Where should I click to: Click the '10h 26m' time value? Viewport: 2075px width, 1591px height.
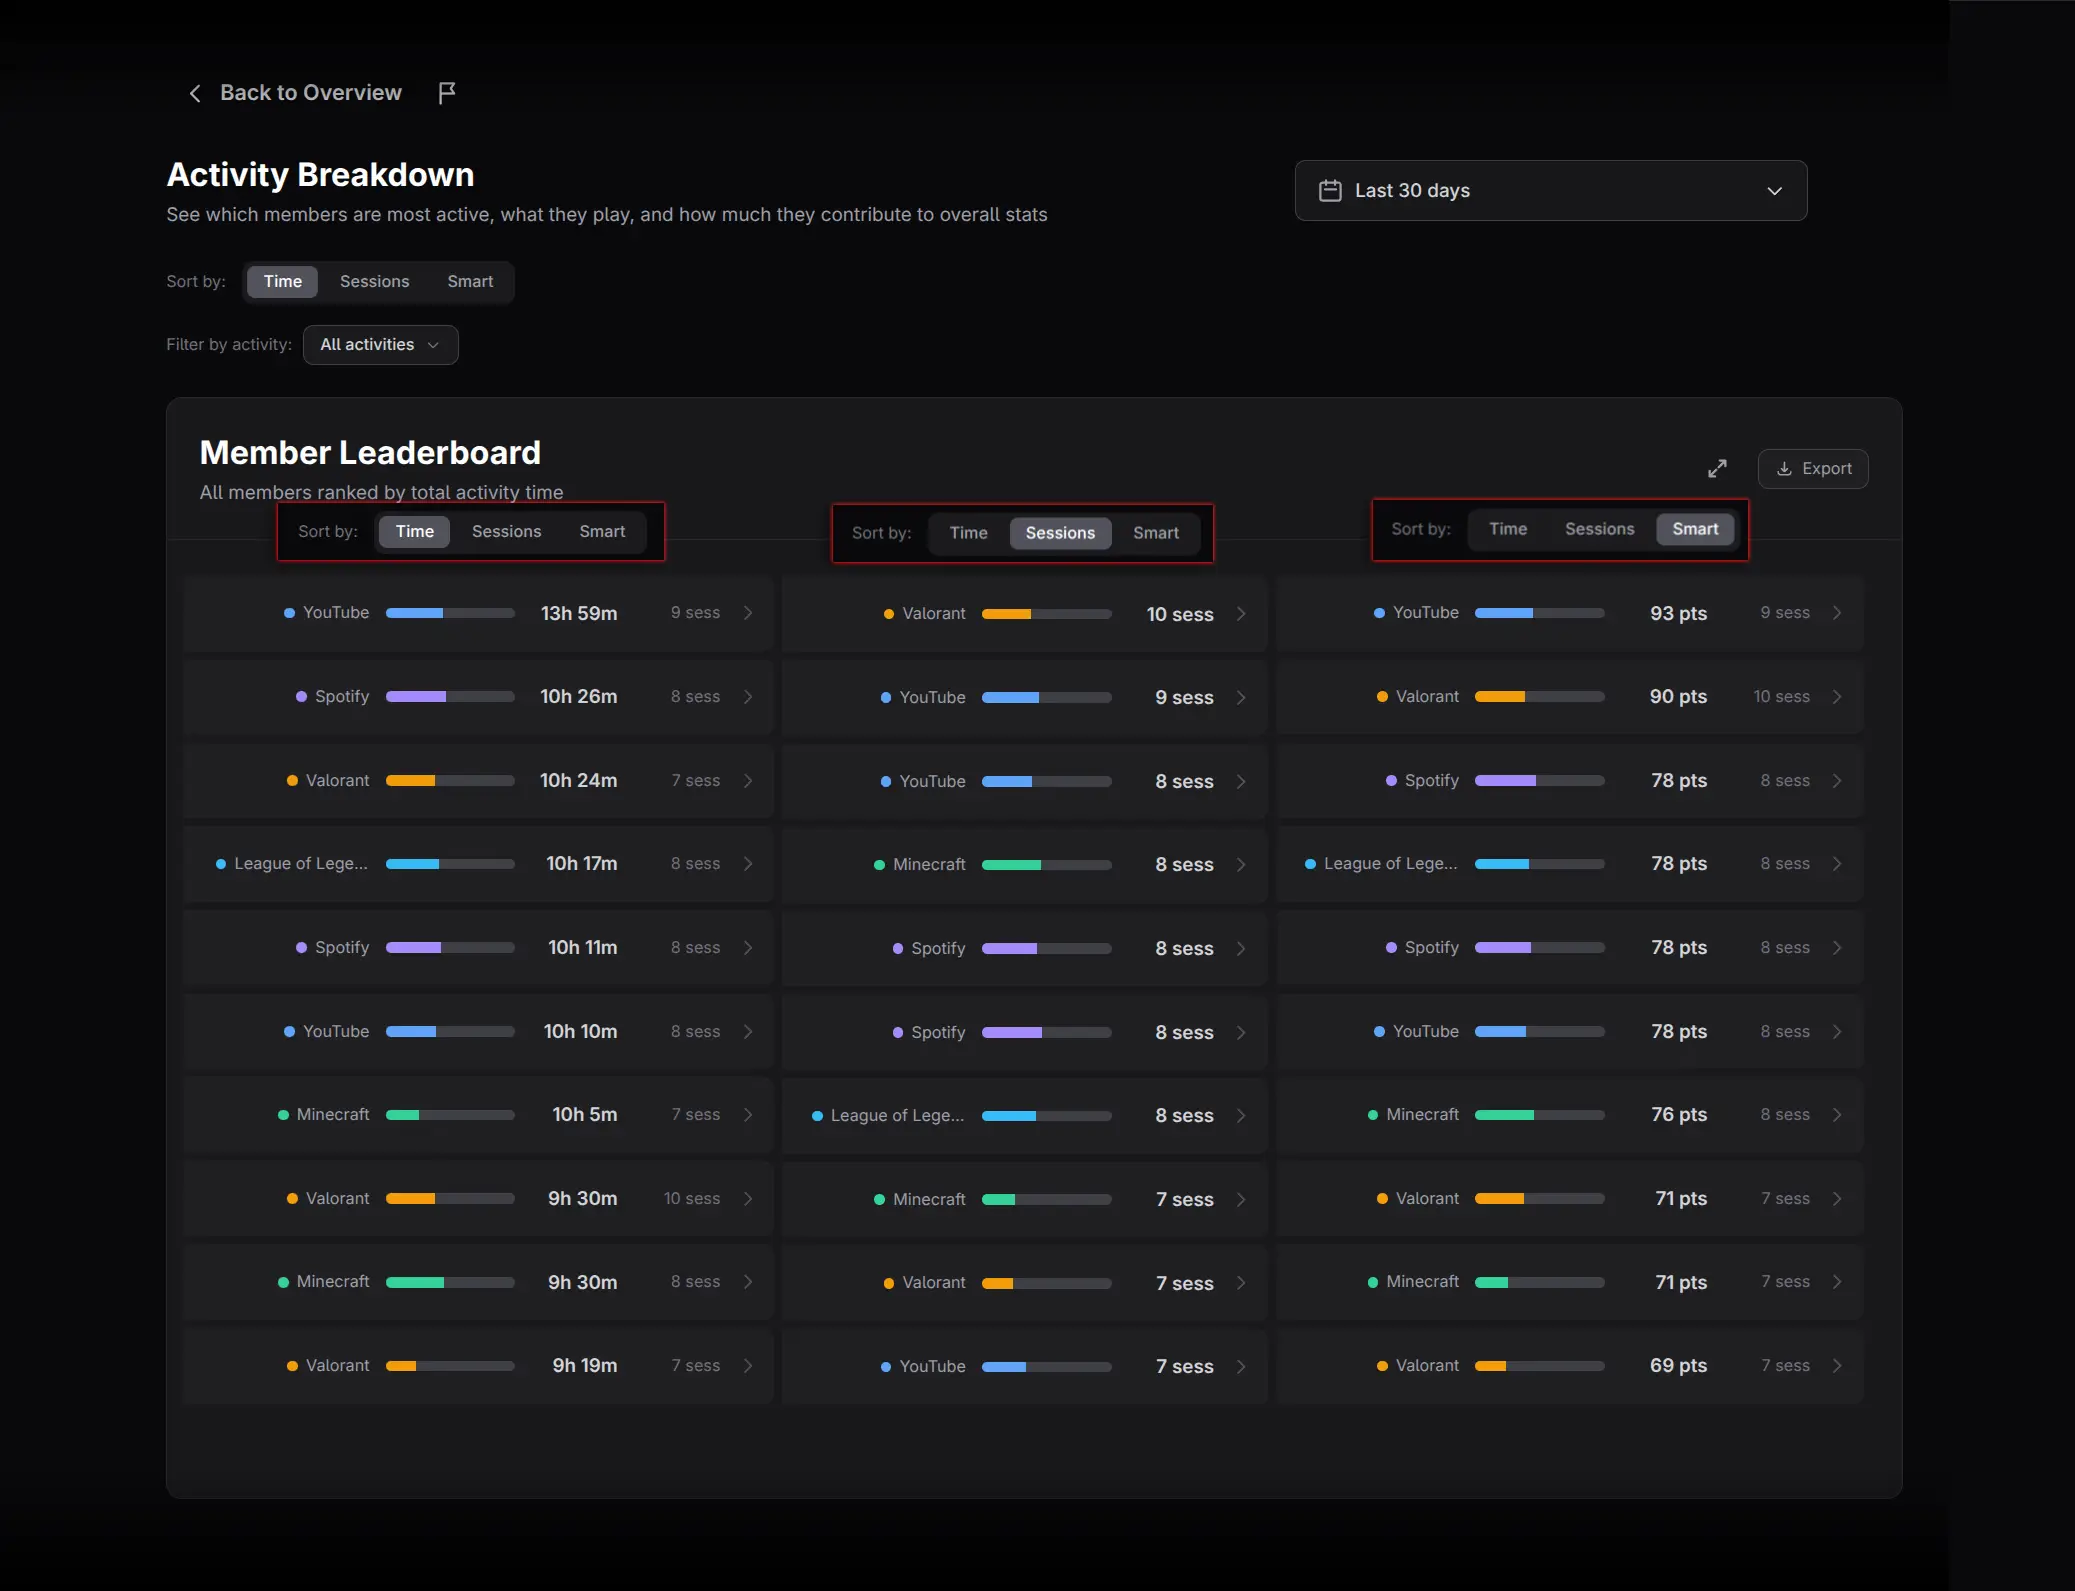tap(579, 697)
